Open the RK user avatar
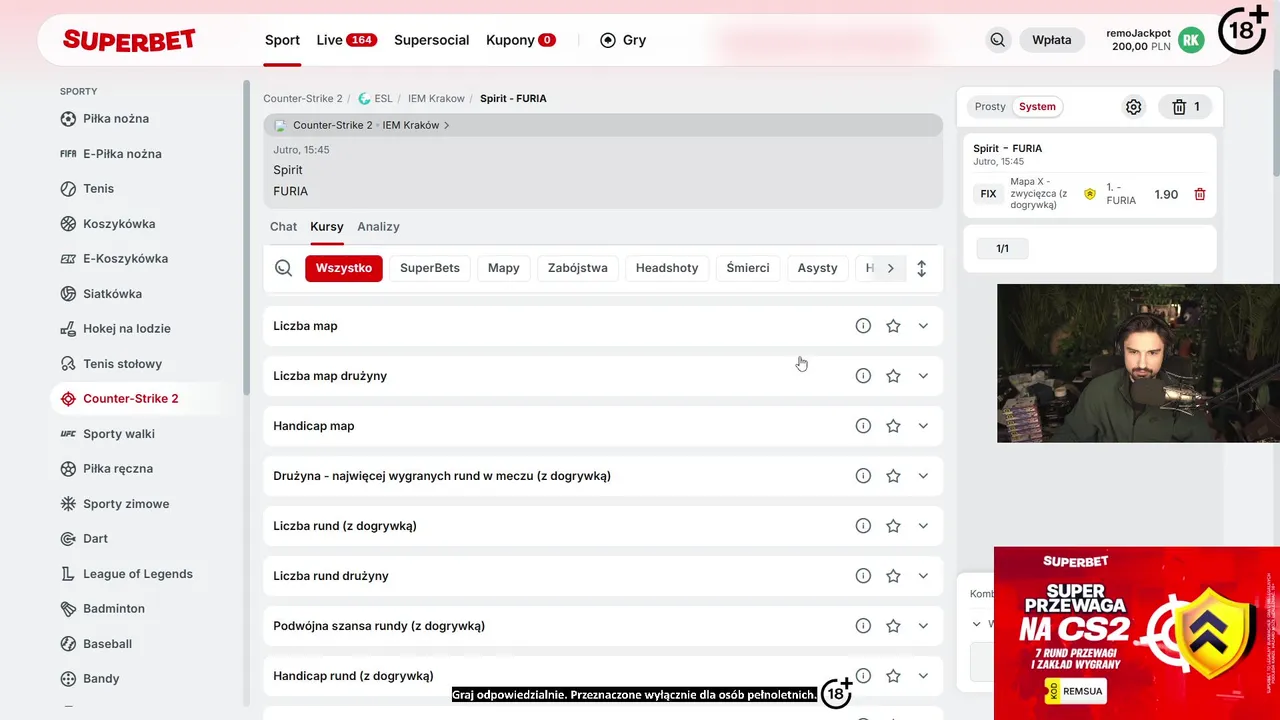1280x720 pixels. tap(1191, 40)
